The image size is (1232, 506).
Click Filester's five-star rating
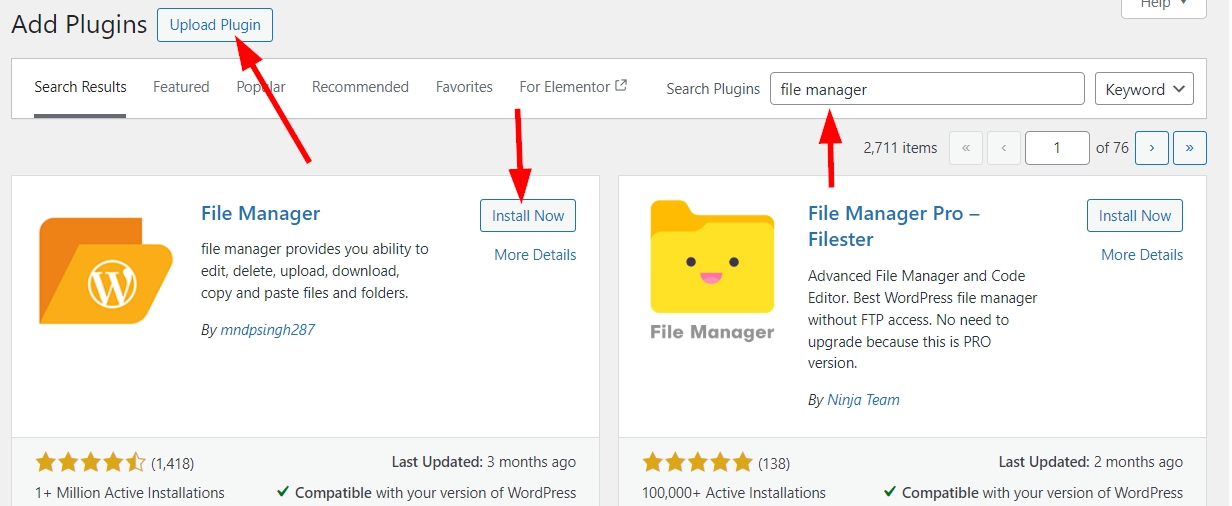point(697,463)
